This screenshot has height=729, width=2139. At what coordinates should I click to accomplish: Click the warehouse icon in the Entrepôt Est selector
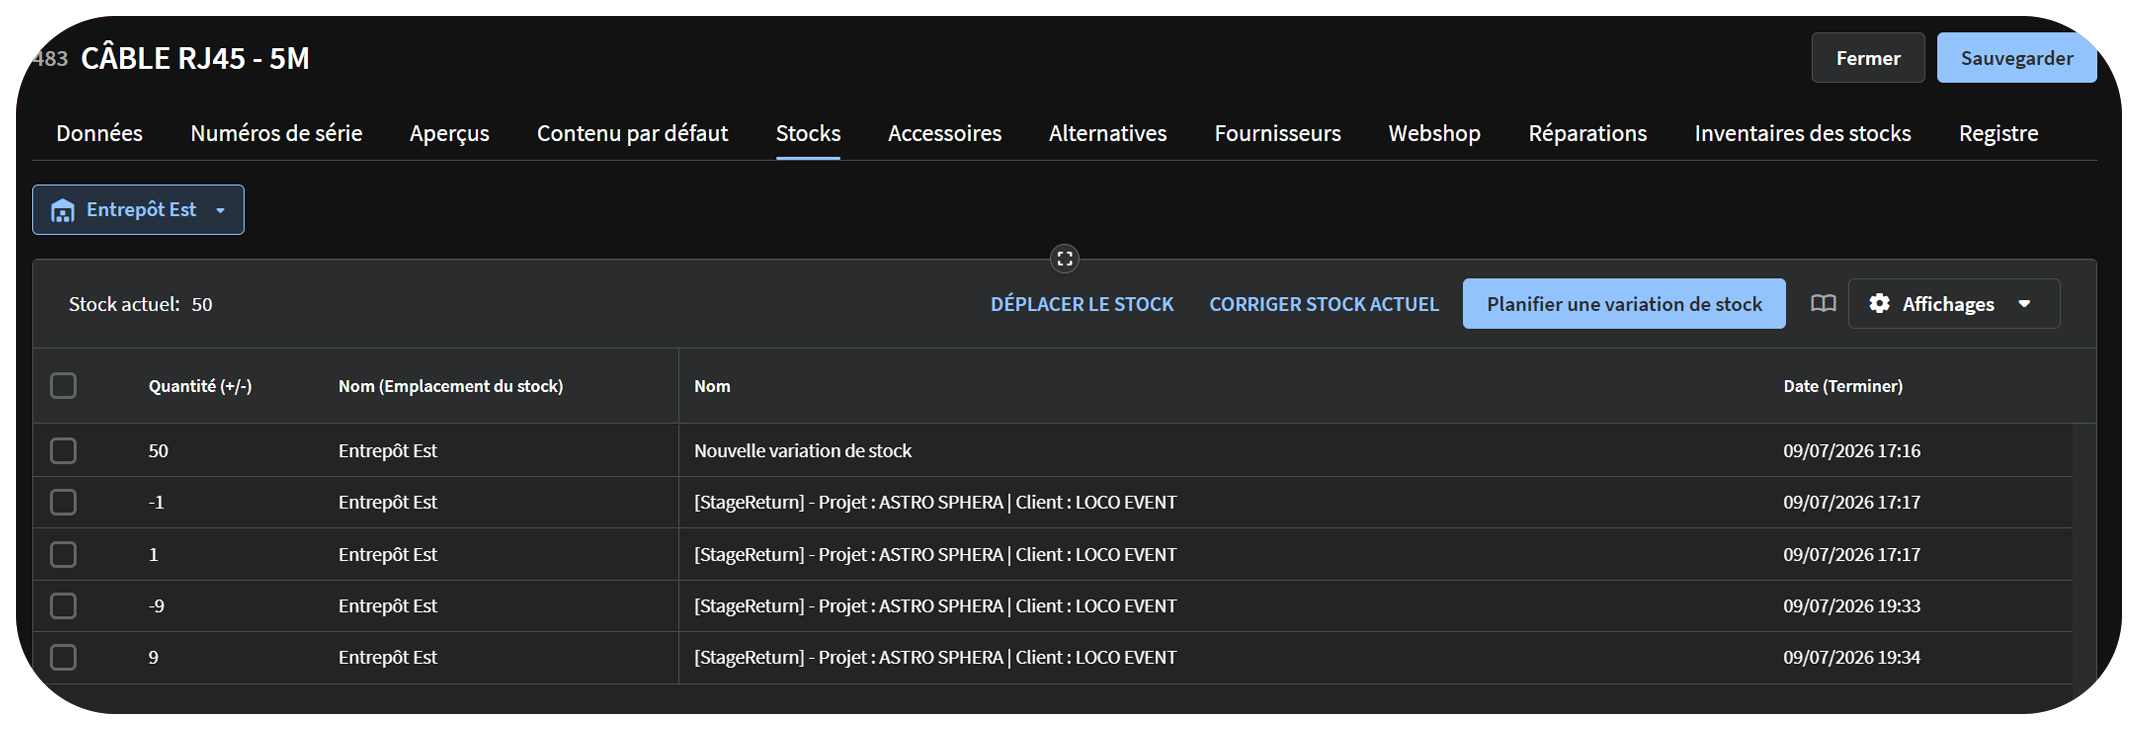coord(63,210)
